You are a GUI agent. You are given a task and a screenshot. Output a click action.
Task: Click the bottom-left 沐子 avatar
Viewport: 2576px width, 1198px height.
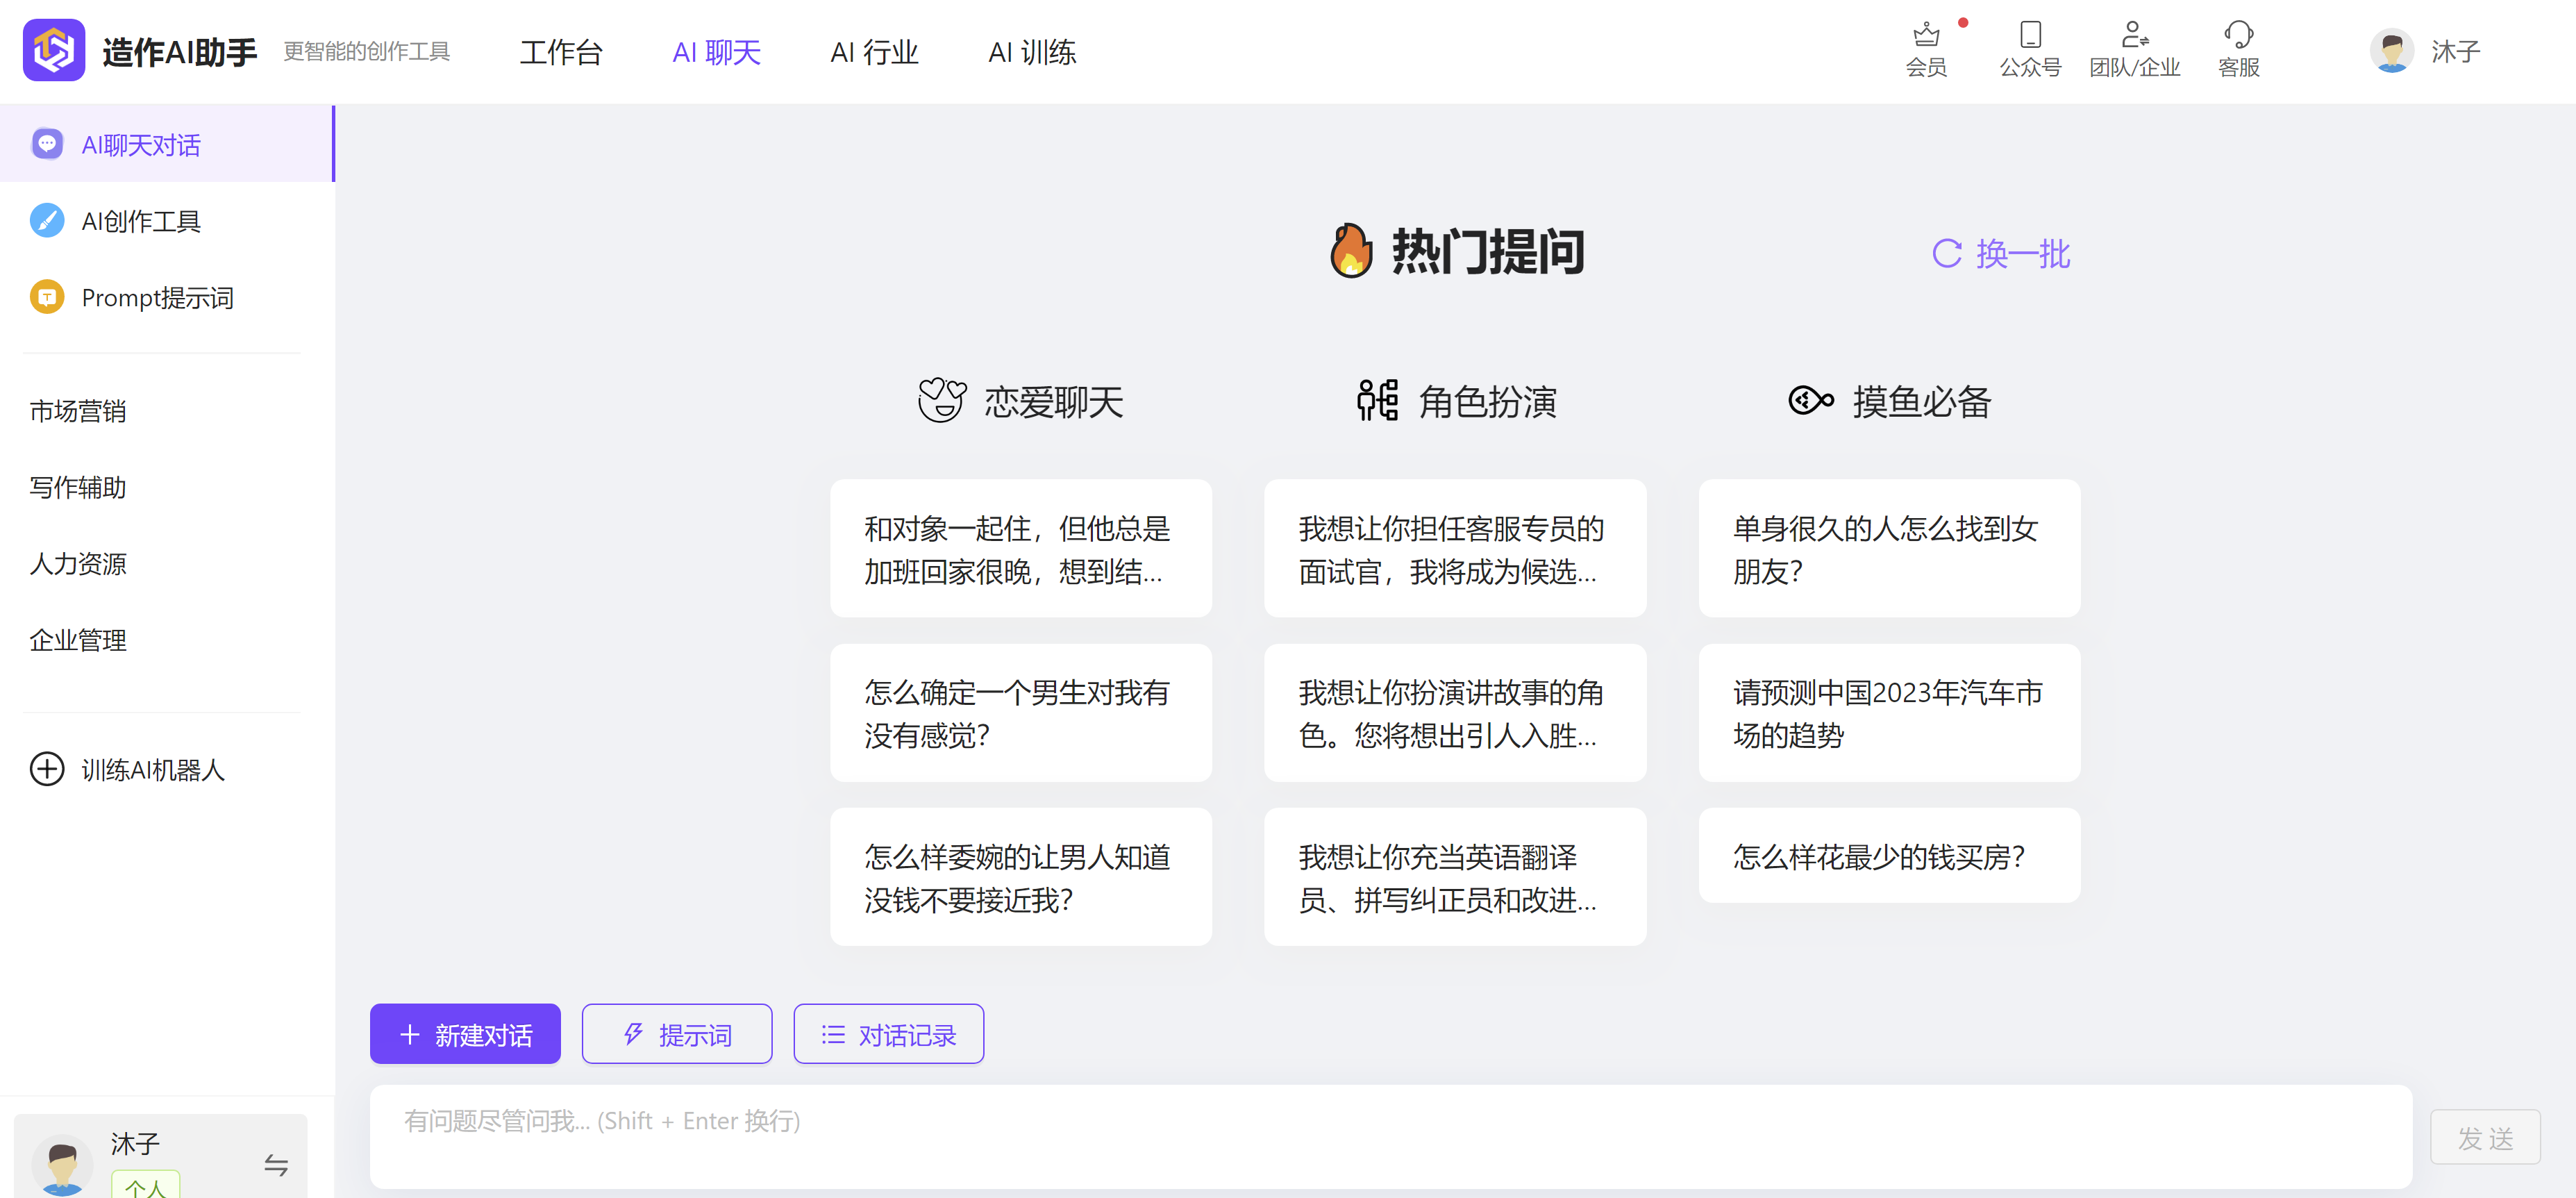pyautogui.click(x=62, y=1165)
